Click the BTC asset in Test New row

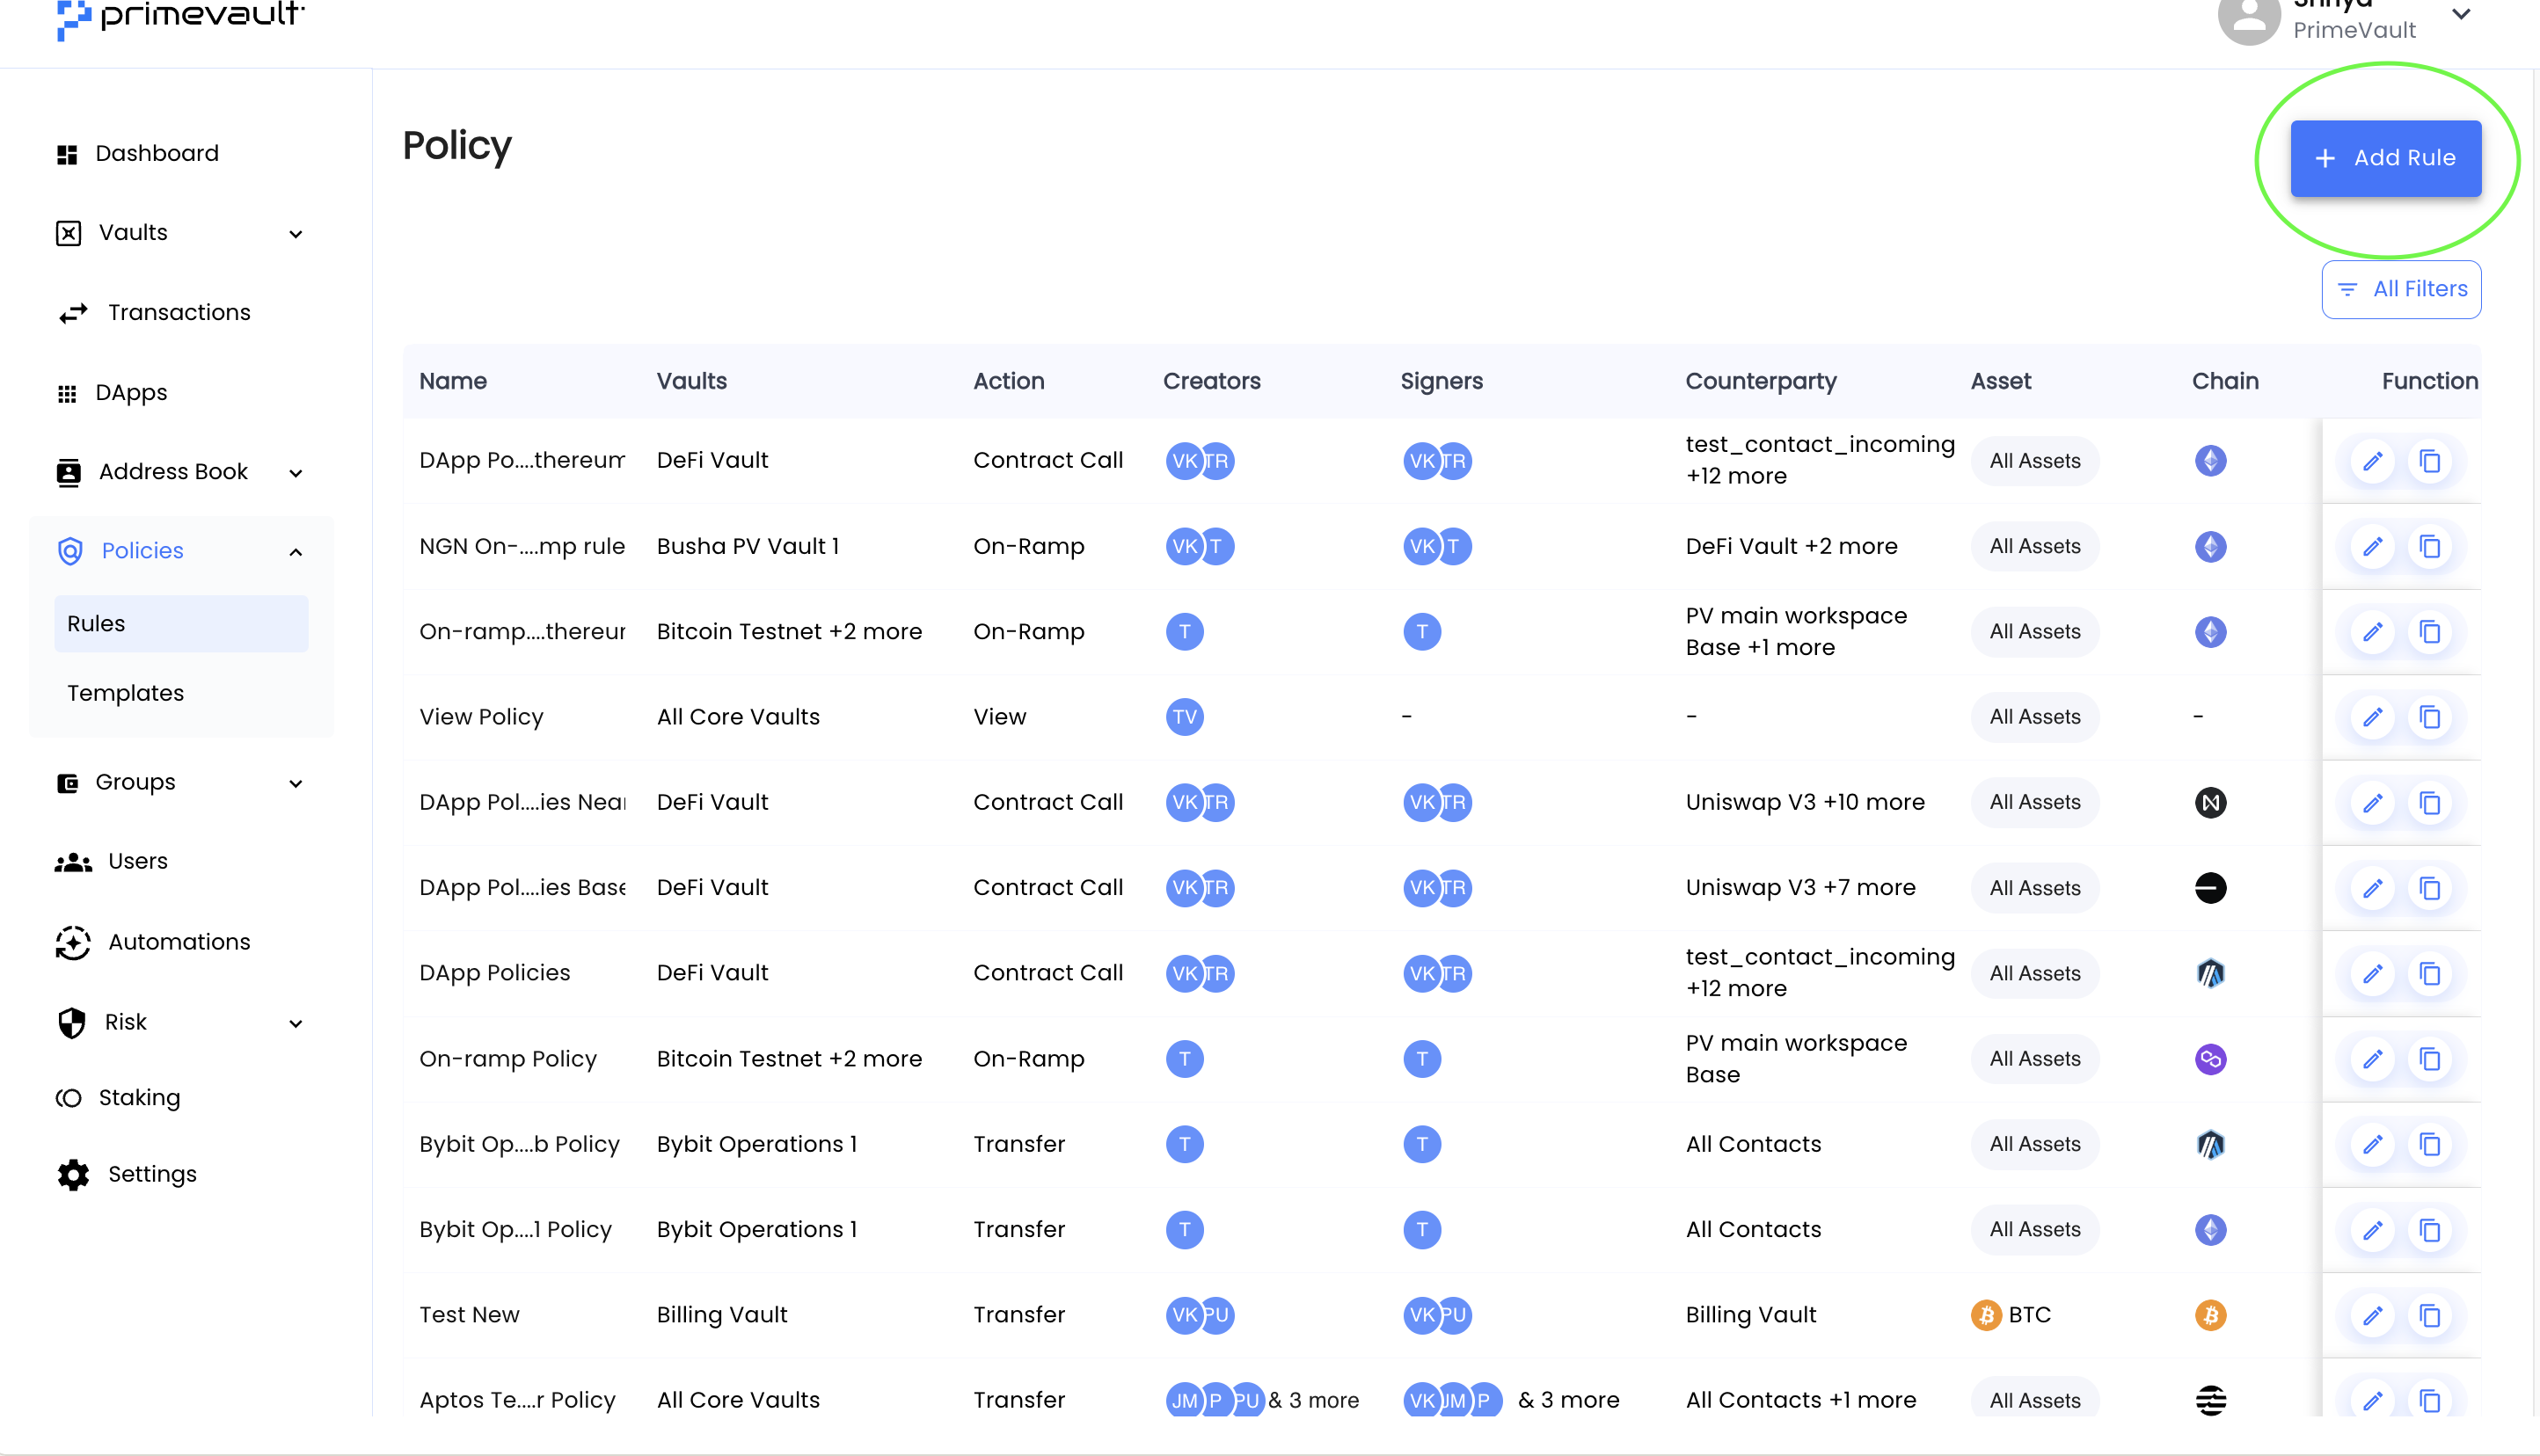[2011, 1315]
